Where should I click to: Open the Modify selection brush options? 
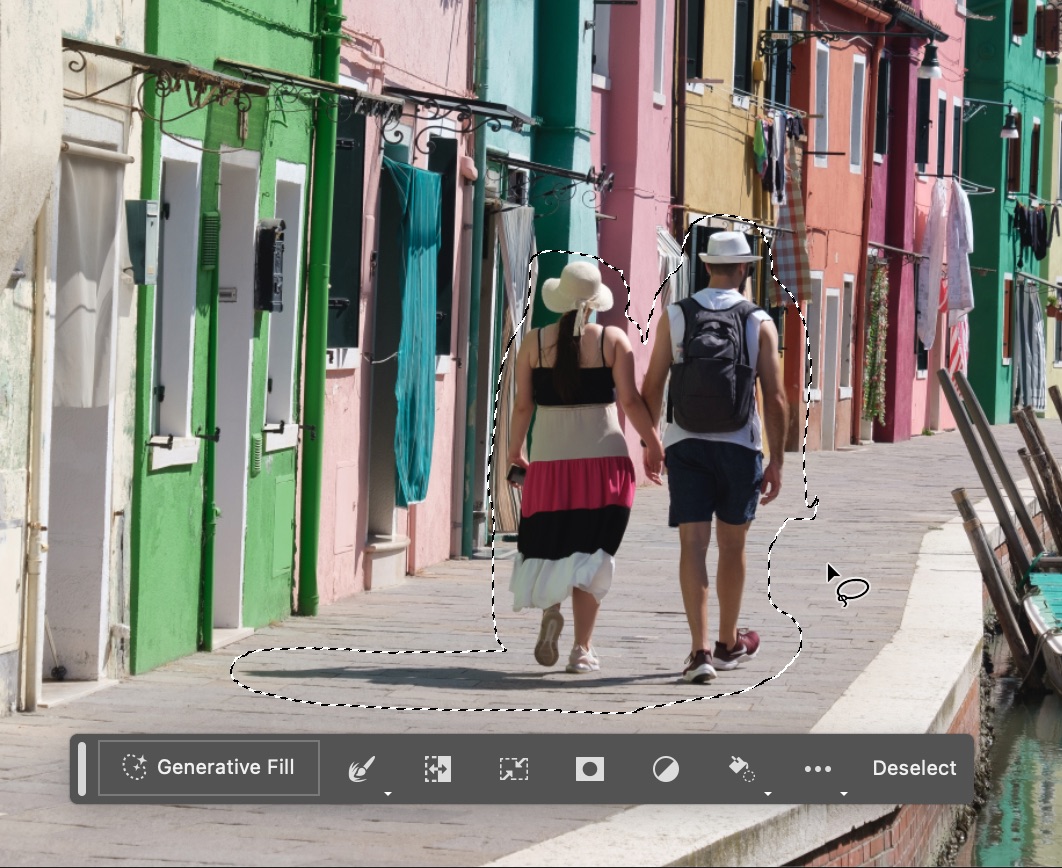pos(362,769)
